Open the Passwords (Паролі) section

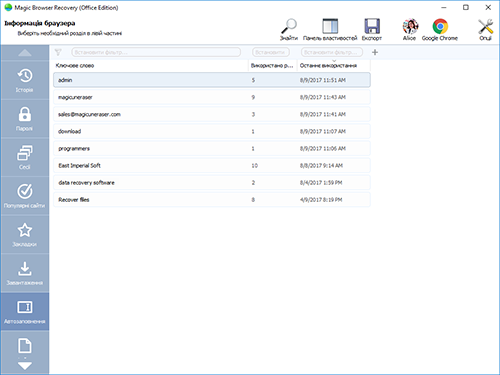pyautogui.click(x=25, y=119)
